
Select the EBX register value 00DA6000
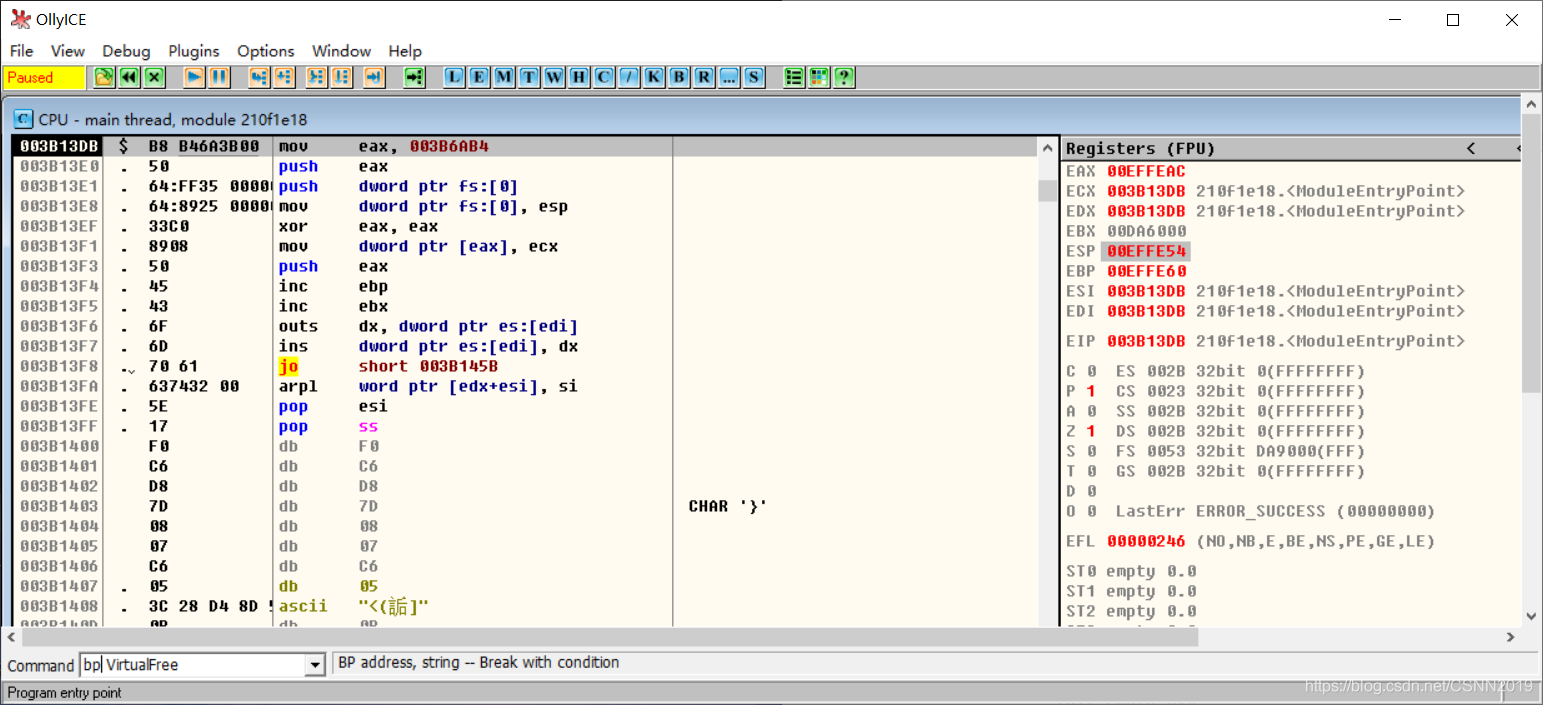click(x=1146, y=231)
